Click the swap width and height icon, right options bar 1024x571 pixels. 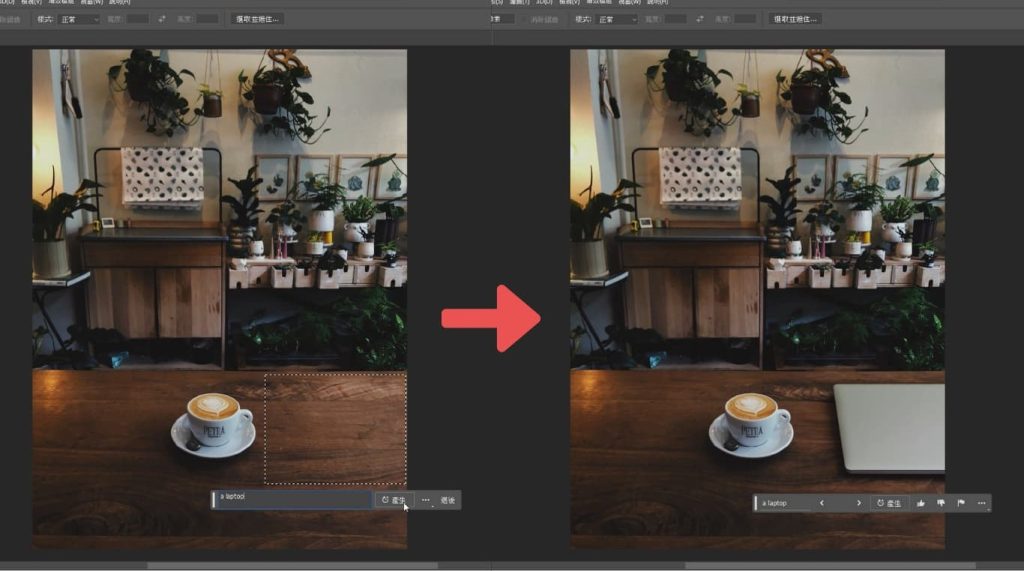click(x=700, y=20)
